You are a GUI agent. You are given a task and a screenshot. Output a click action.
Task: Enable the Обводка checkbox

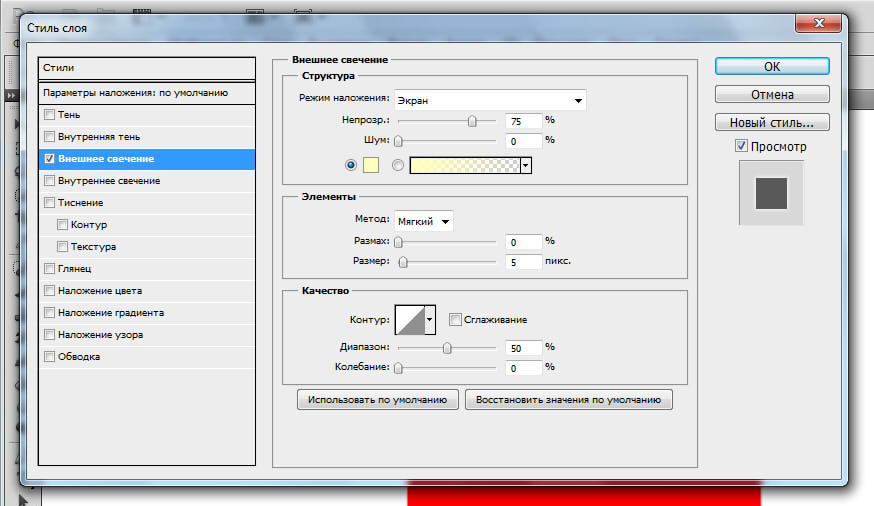(50, 357)
